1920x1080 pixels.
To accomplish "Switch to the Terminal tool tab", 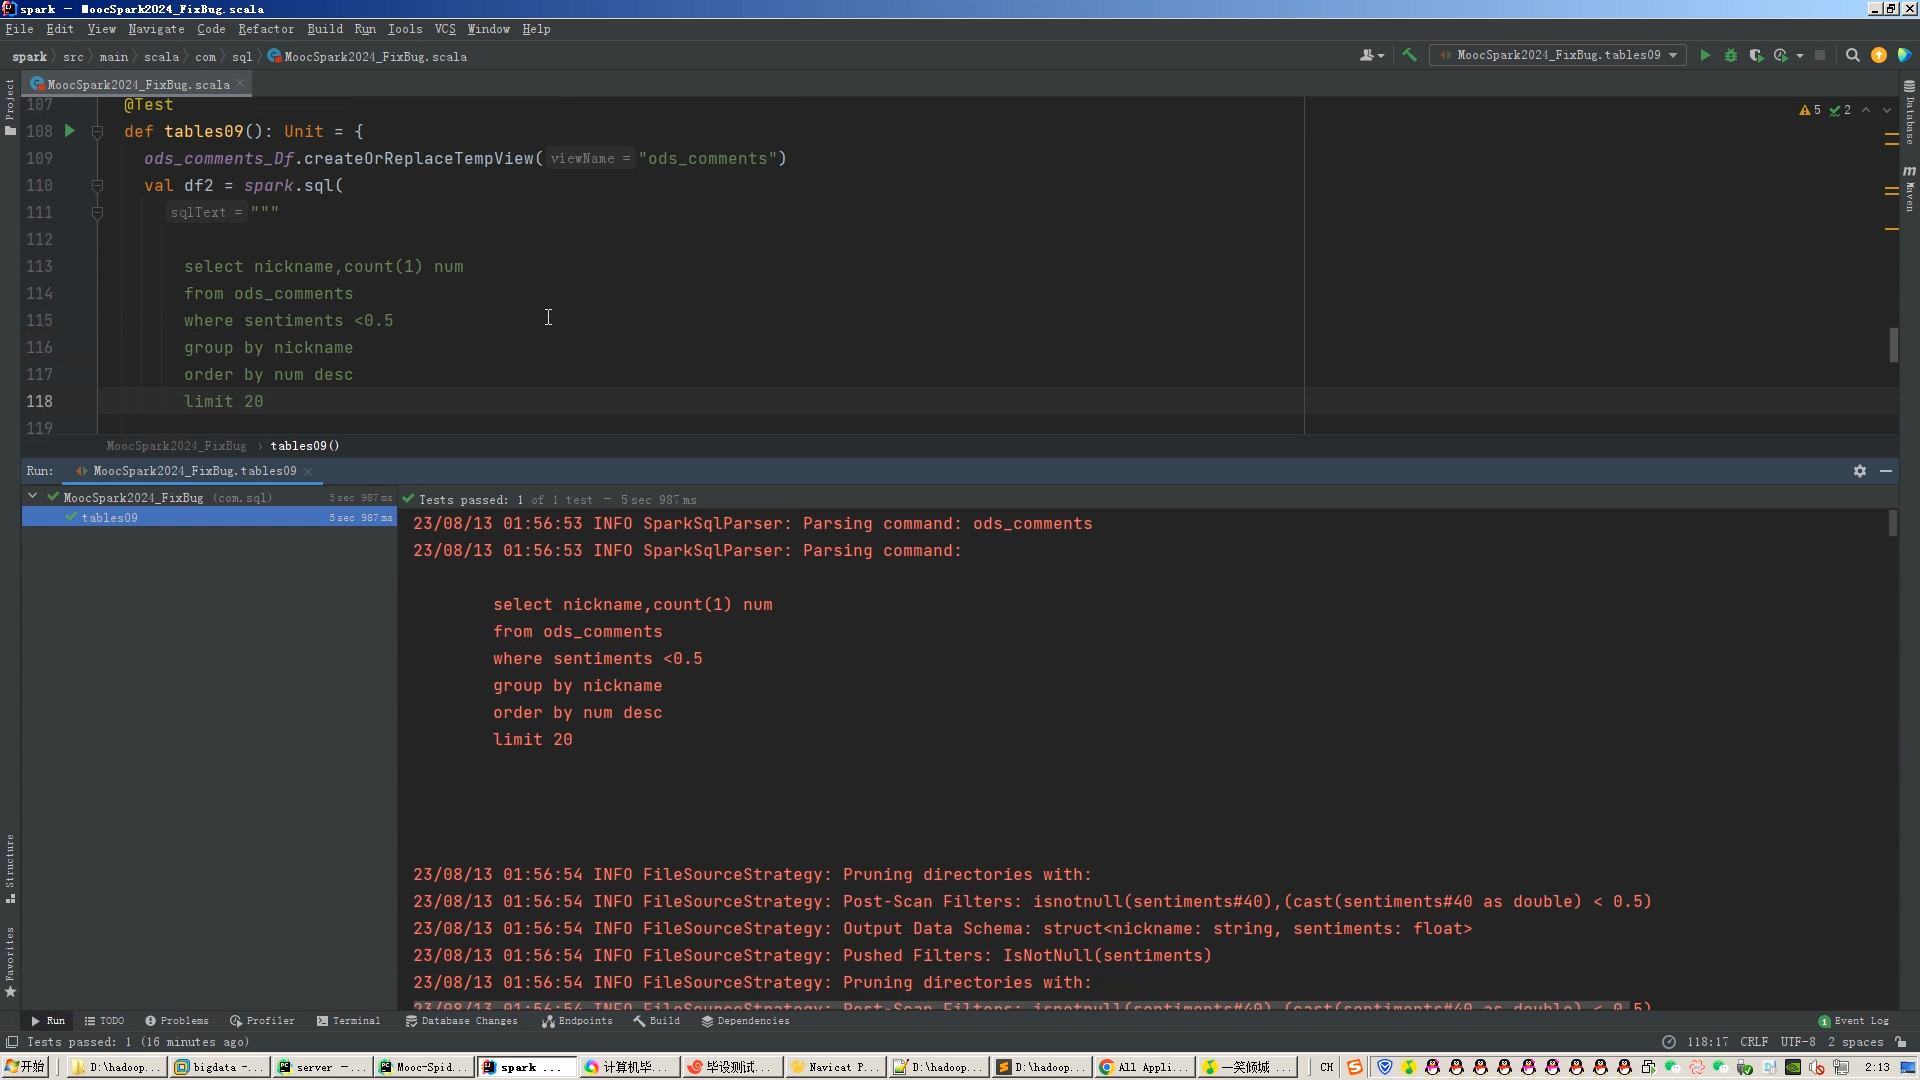I will tap(348, 1021).
